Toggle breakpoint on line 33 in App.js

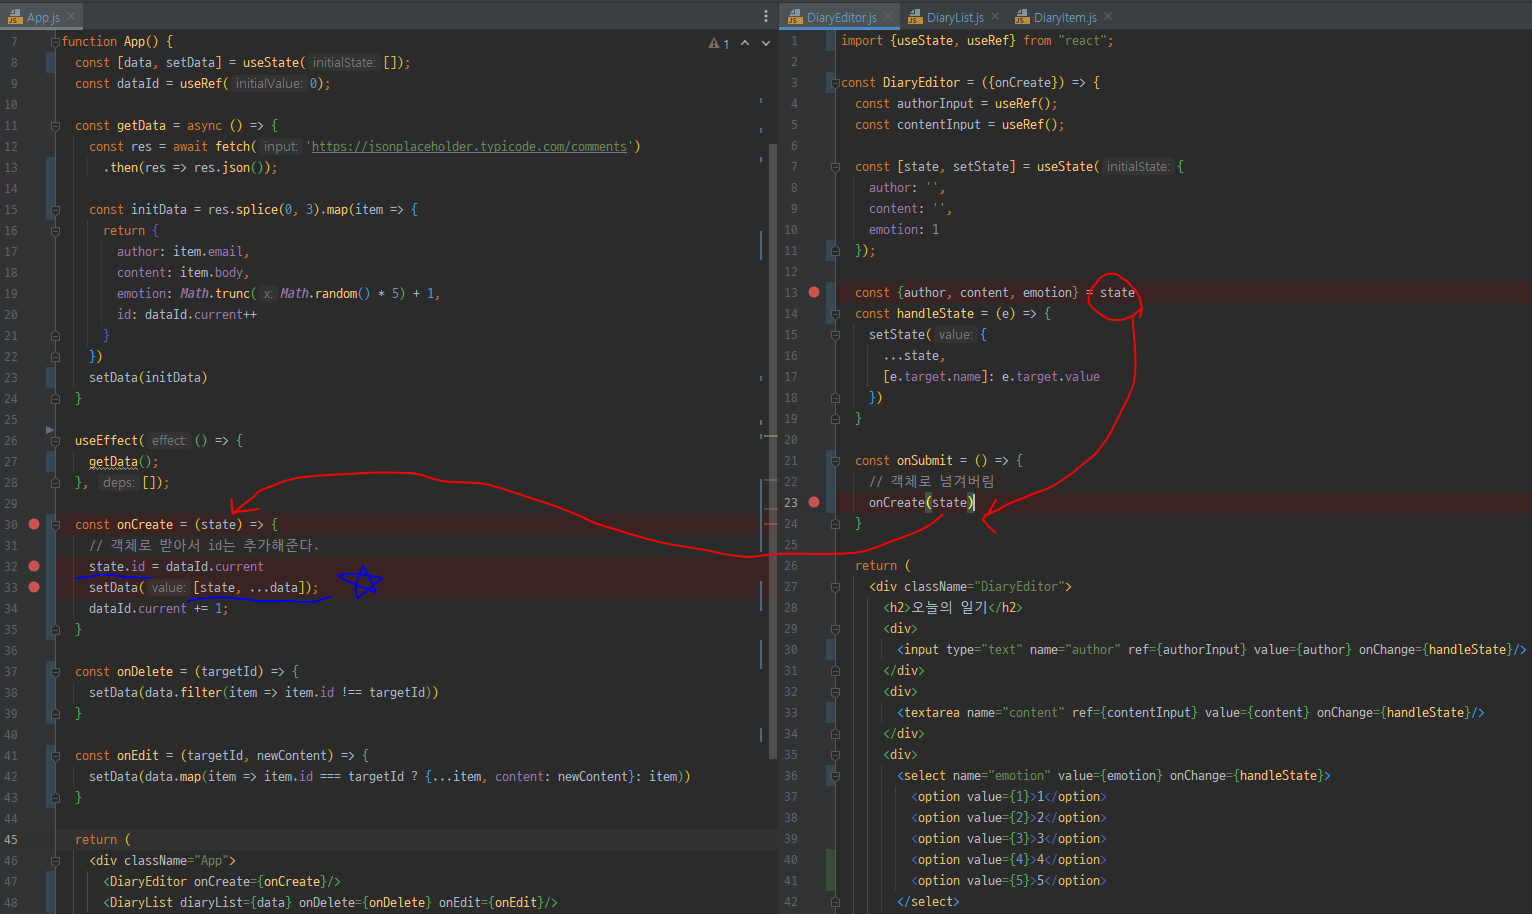(x=34, y=587)
